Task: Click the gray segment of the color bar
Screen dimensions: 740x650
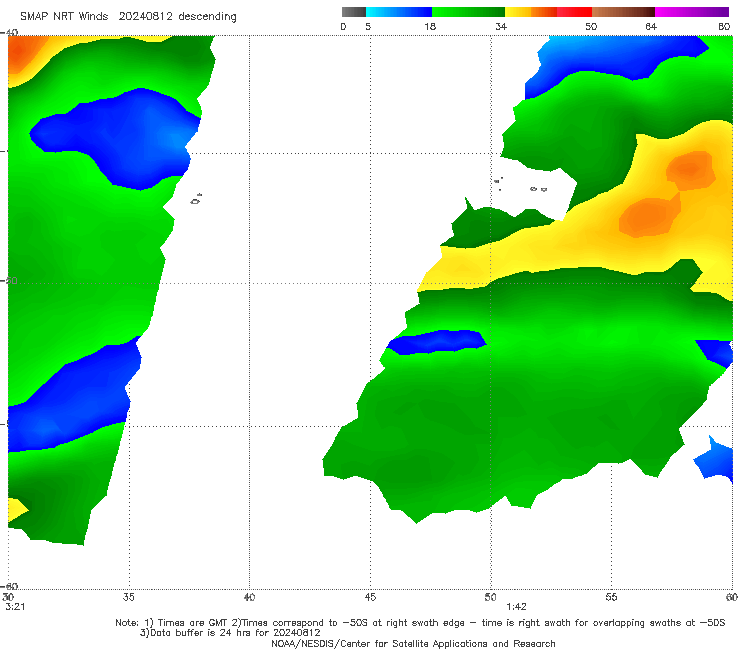Action: click(x=354, y=12)
